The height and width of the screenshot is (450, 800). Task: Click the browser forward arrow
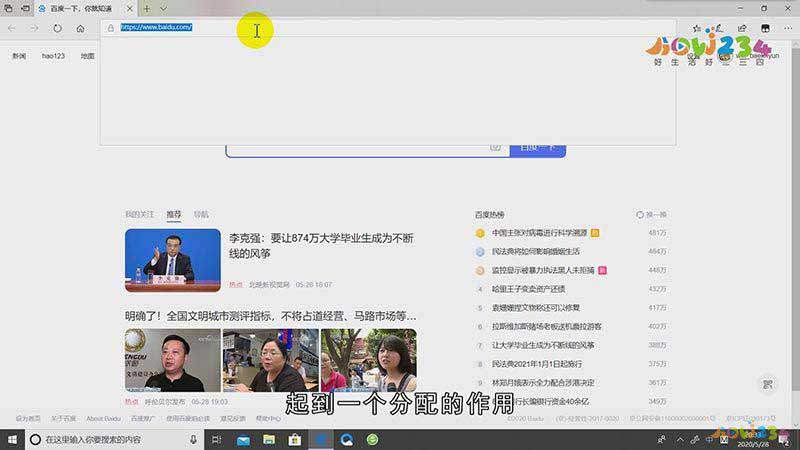pos(34,28)
